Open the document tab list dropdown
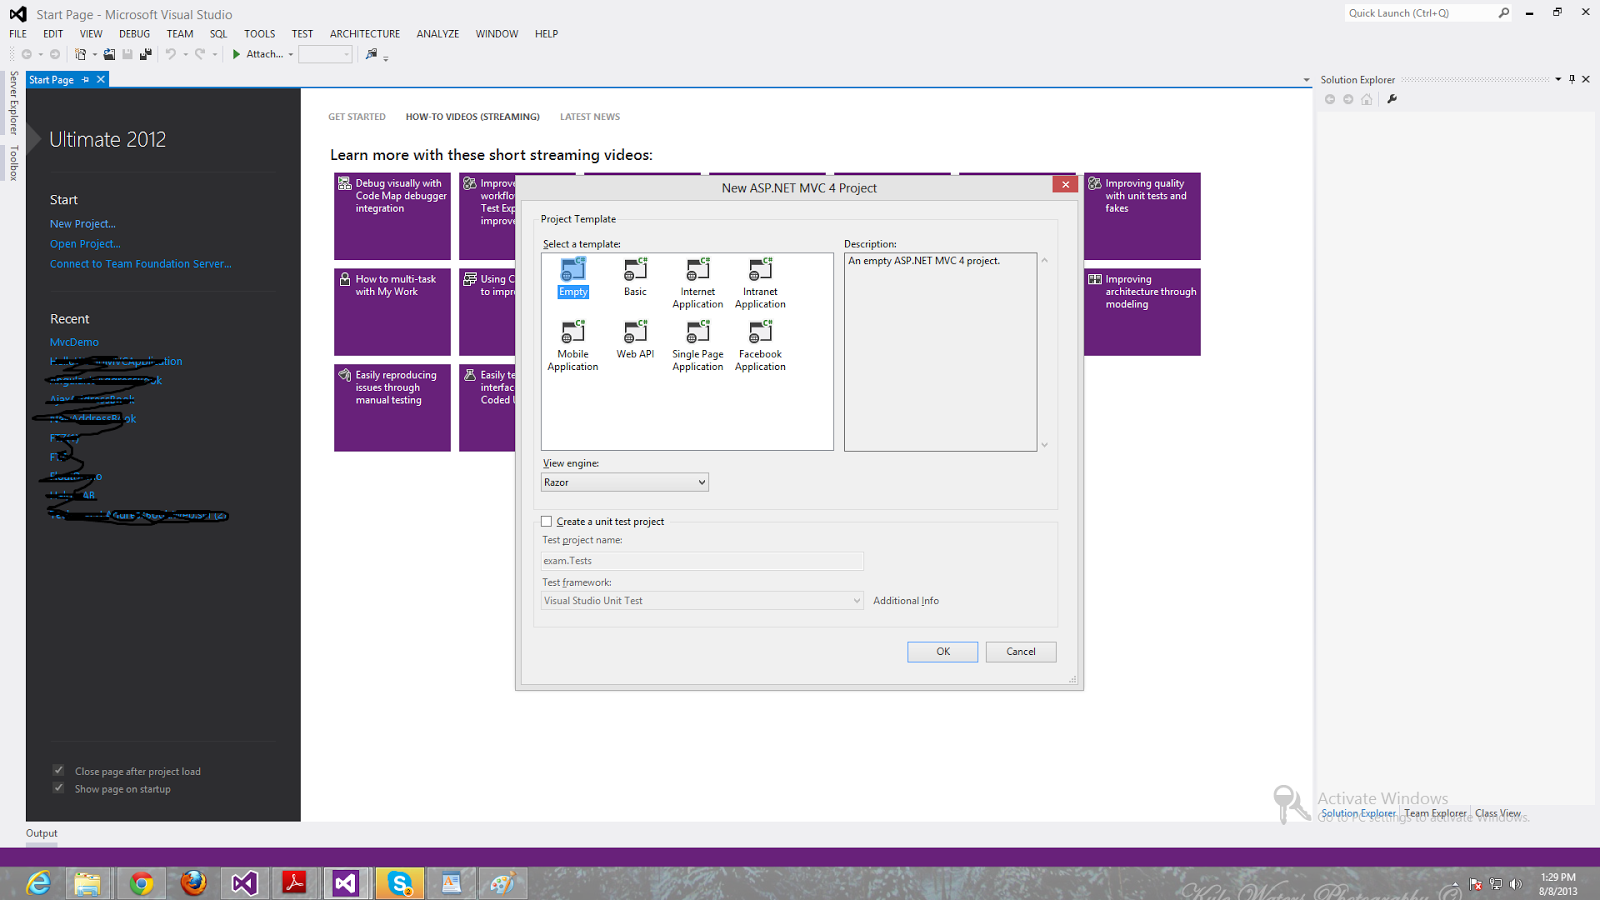The image size is (1600, 900). point(1306,80)
